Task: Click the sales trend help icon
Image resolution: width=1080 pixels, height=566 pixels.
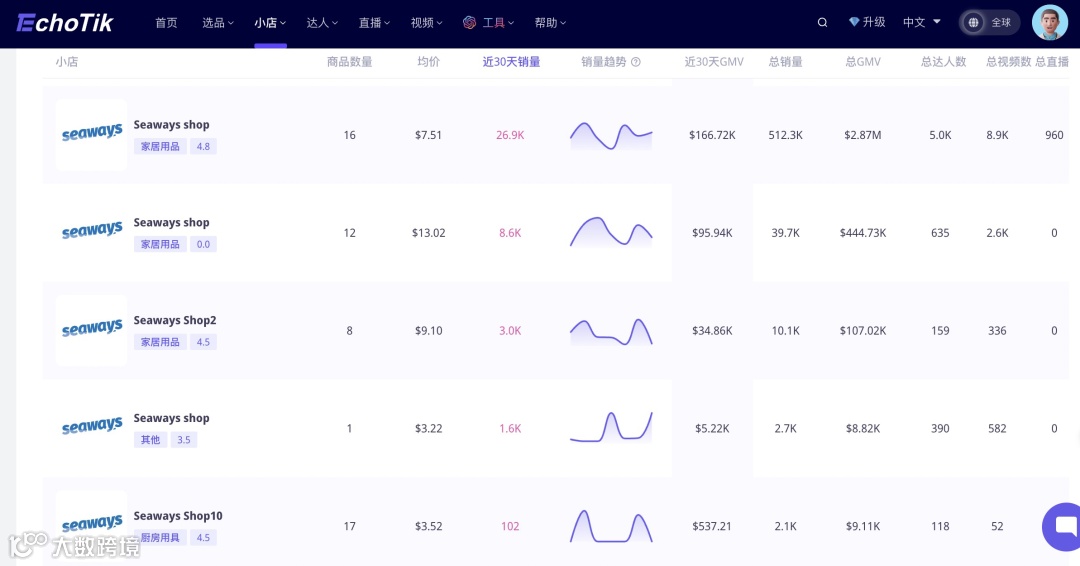Action: point(636,62)
